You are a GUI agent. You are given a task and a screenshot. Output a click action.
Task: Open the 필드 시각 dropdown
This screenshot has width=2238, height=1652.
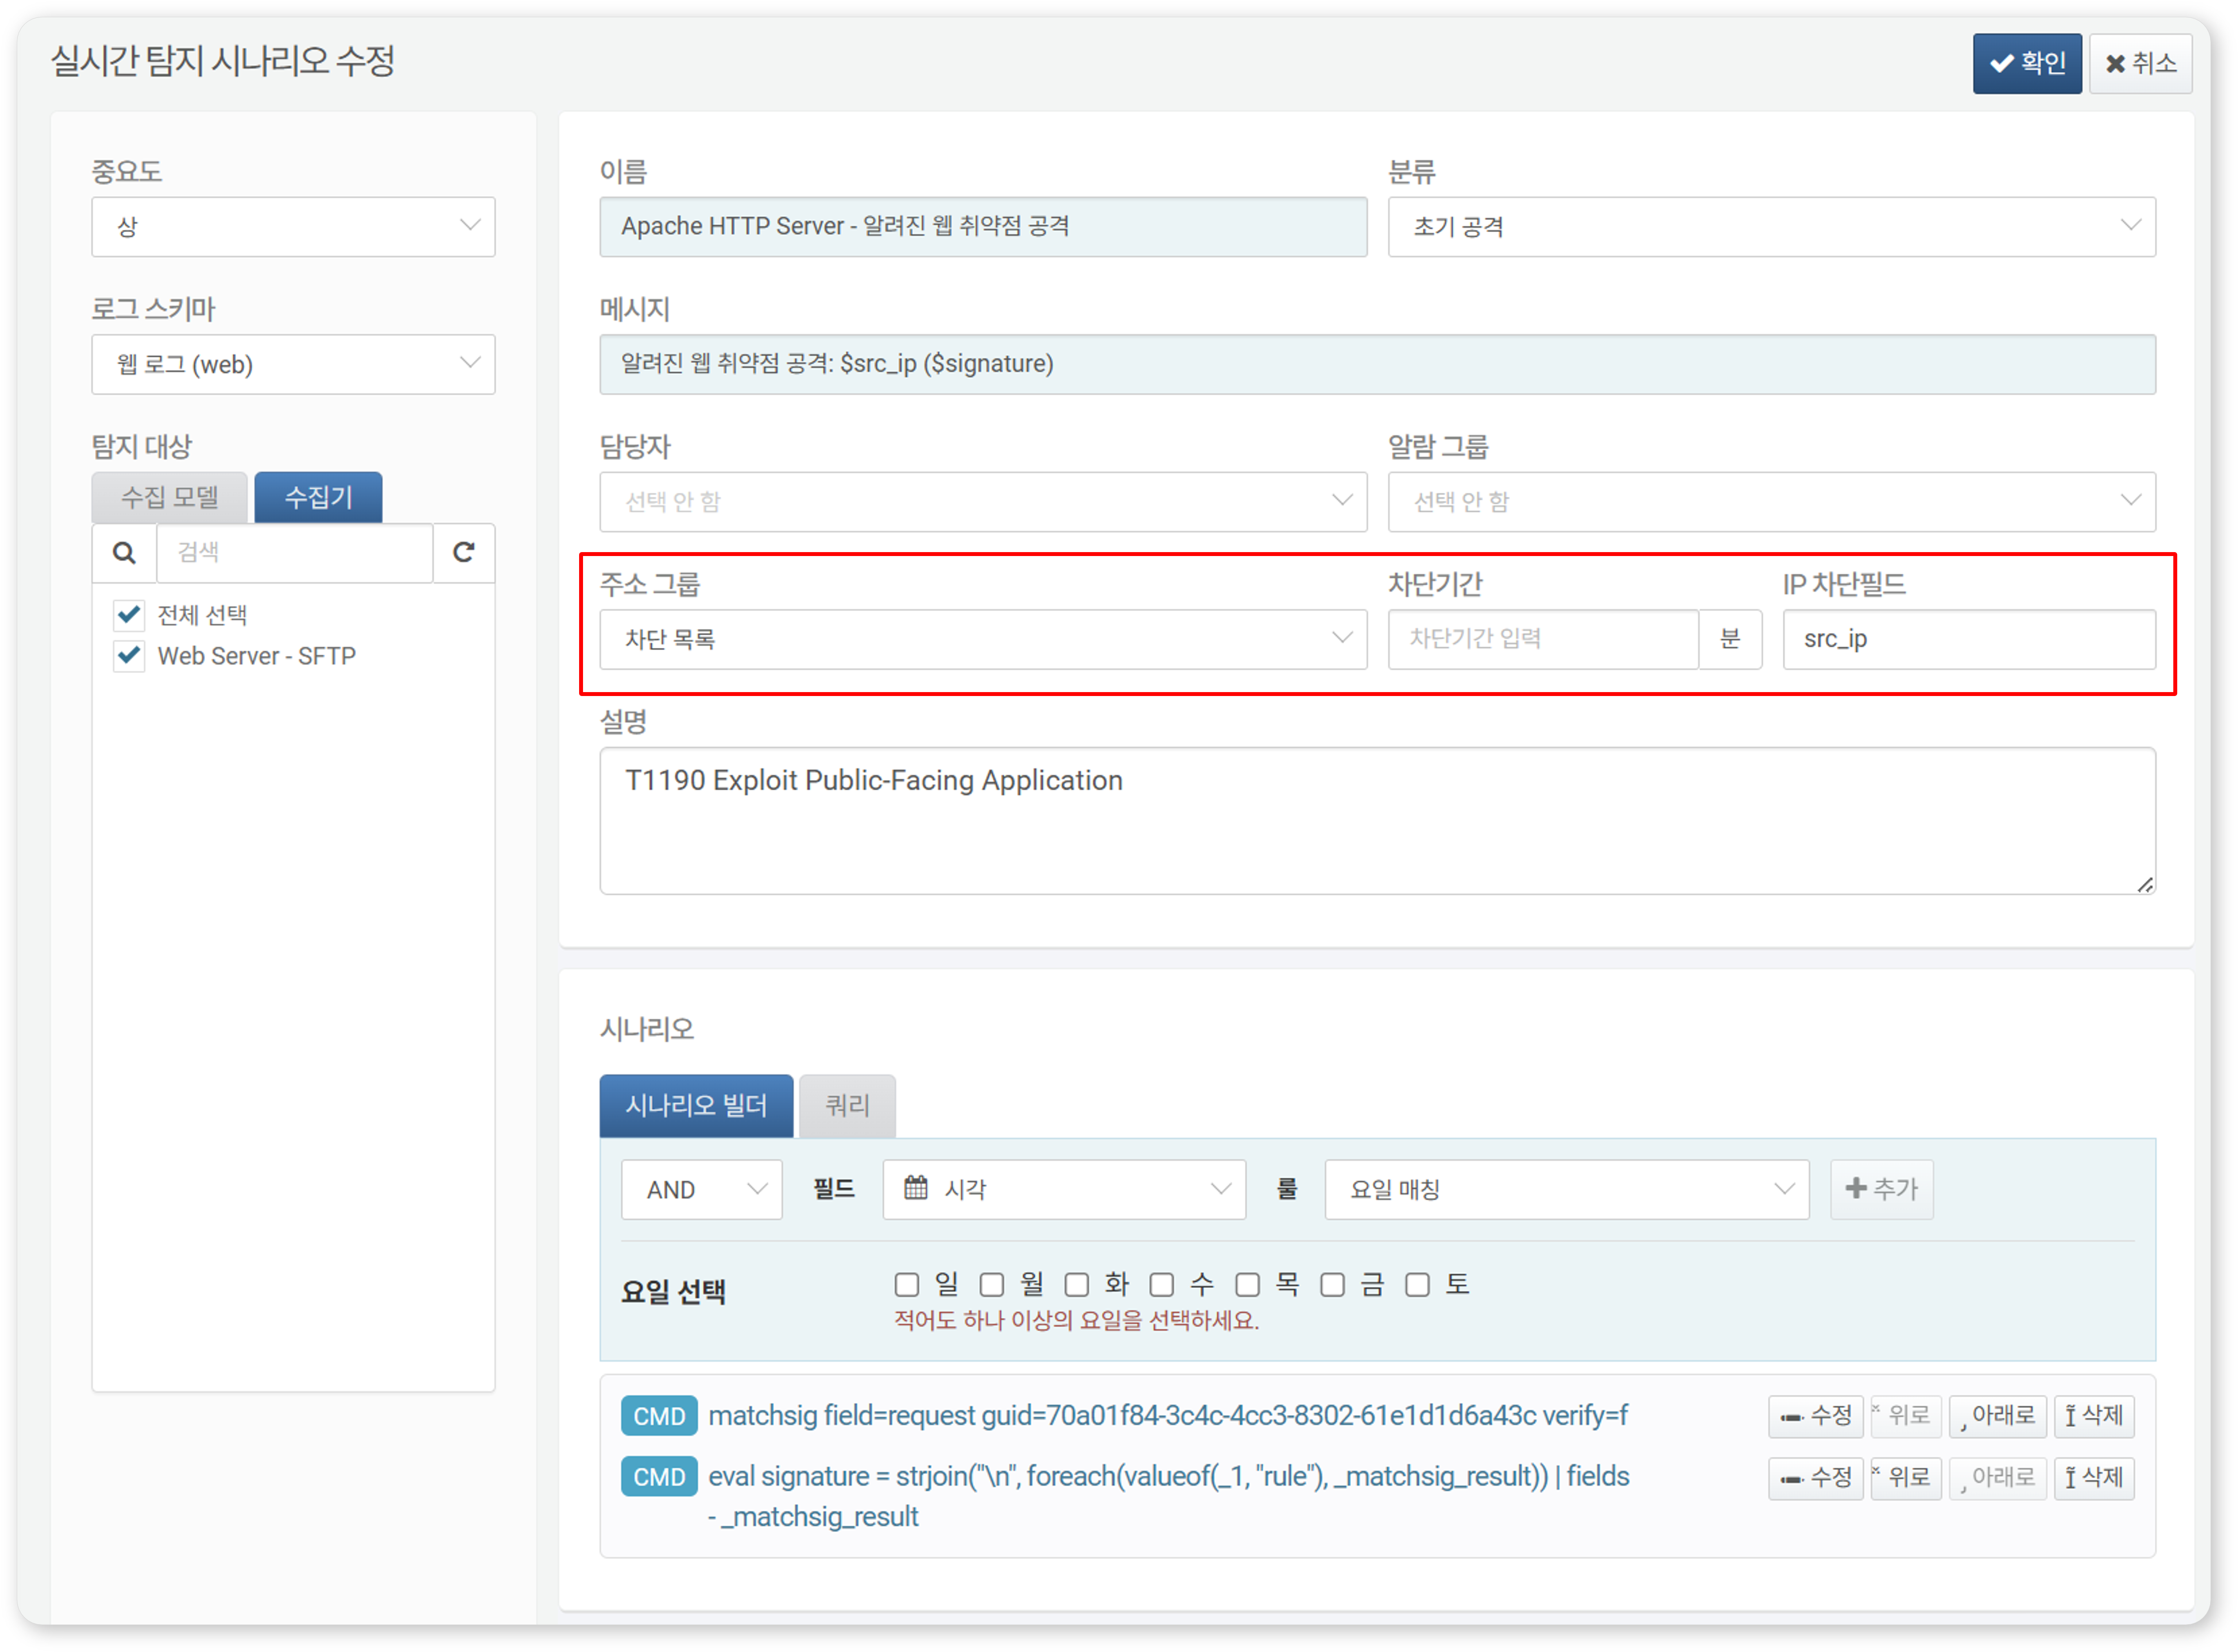point(1065,1190)
